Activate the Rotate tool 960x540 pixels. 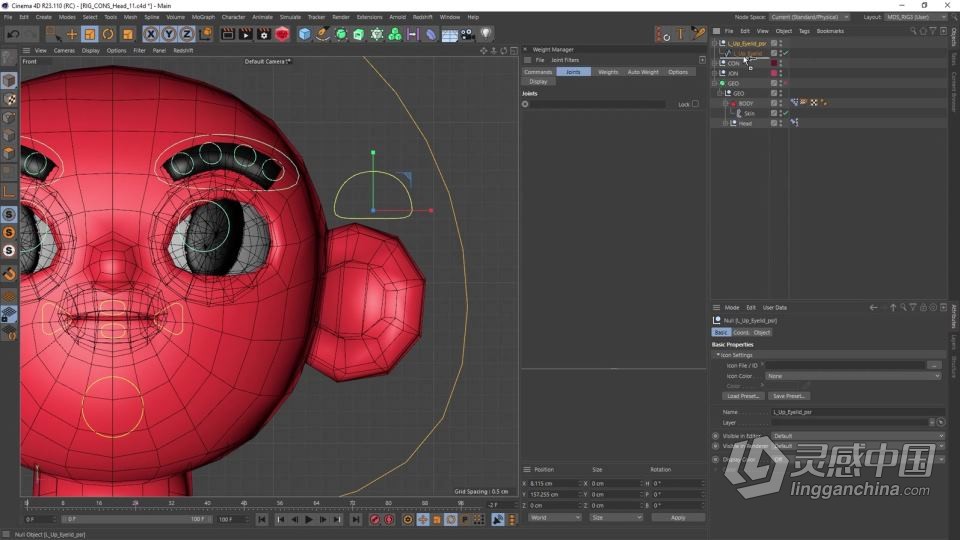(x=108, y=34)
